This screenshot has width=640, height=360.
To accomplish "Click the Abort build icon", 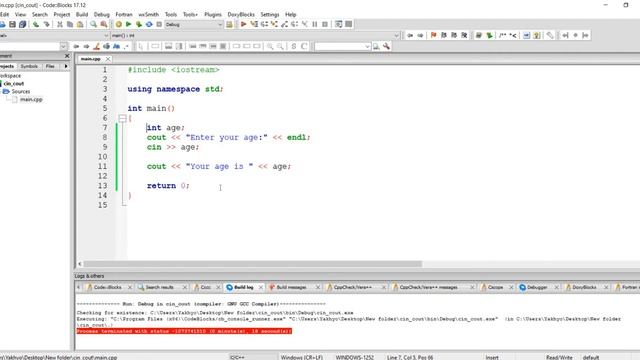I will coord(159,24).
